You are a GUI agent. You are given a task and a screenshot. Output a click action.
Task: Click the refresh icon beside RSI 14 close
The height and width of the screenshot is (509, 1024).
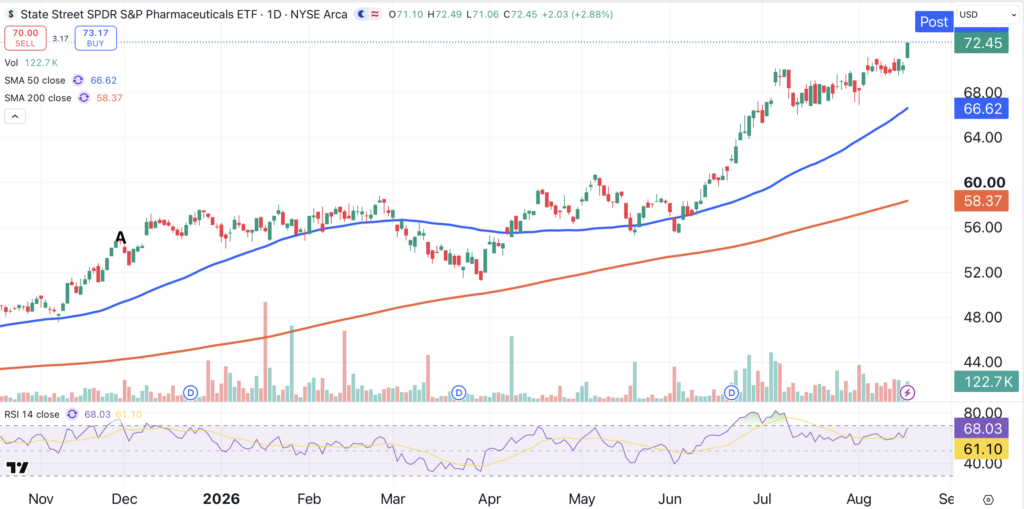72,414
